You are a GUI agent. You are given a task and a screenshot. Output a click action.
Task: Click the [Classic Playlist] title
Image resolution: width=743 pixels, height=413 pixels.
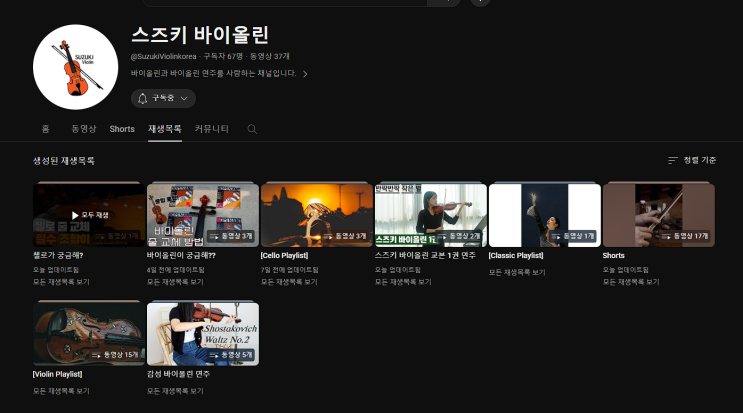point(516,255)
